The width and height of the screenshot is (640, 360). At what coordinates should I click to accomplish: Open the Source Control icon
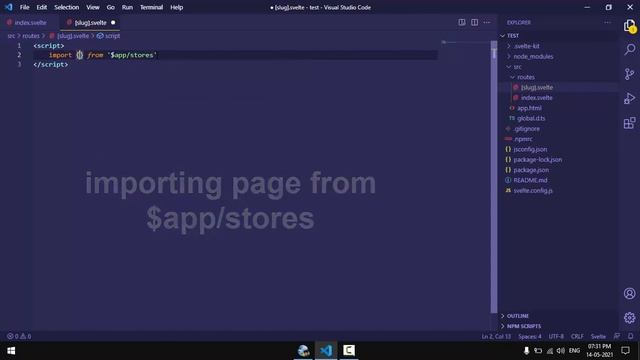point(629,74)
